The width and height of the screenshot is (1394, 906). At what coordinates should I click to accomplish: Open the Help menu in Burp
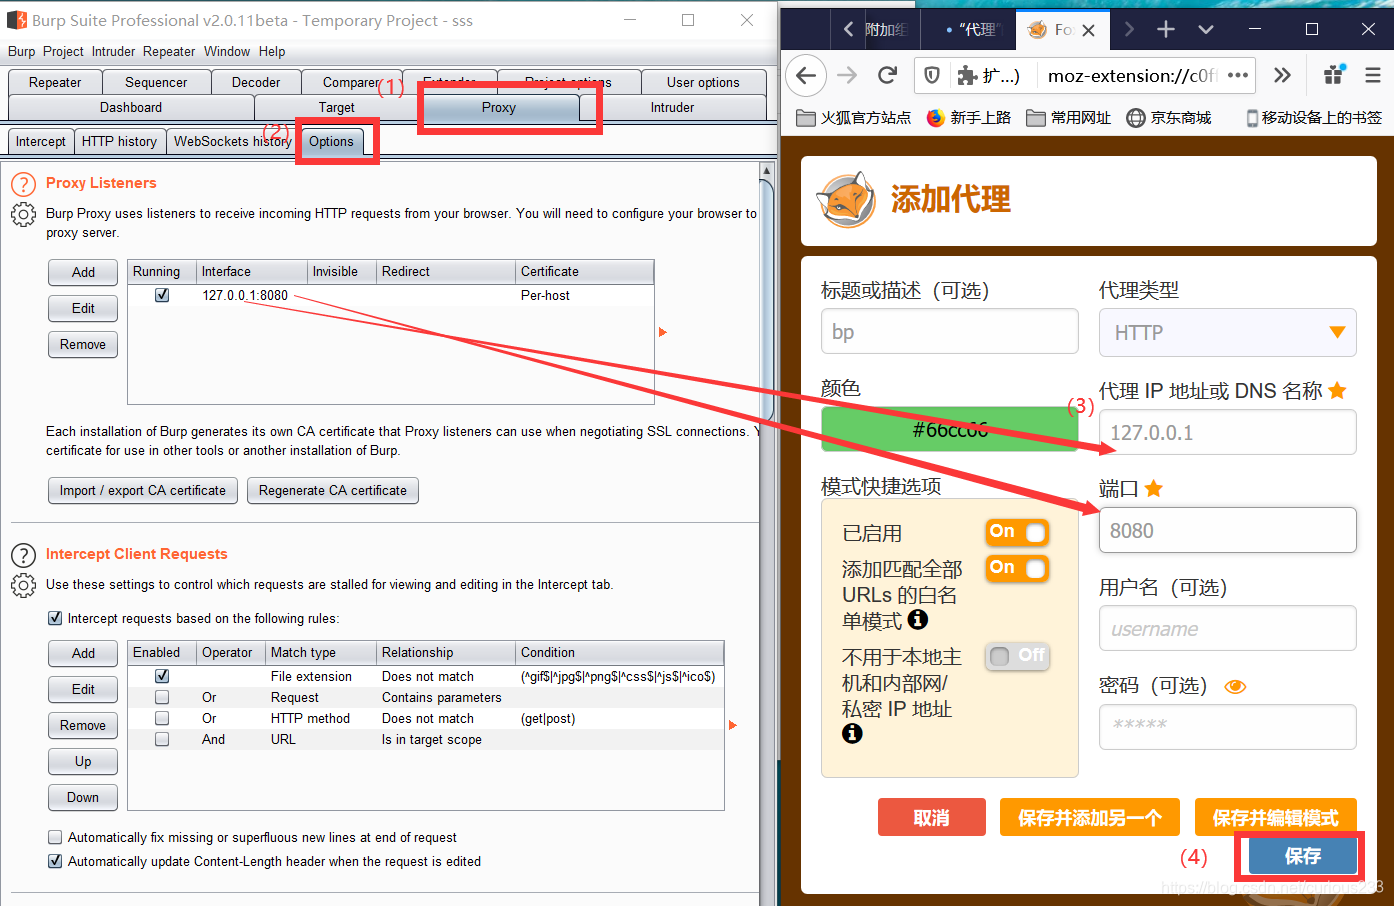272,51
